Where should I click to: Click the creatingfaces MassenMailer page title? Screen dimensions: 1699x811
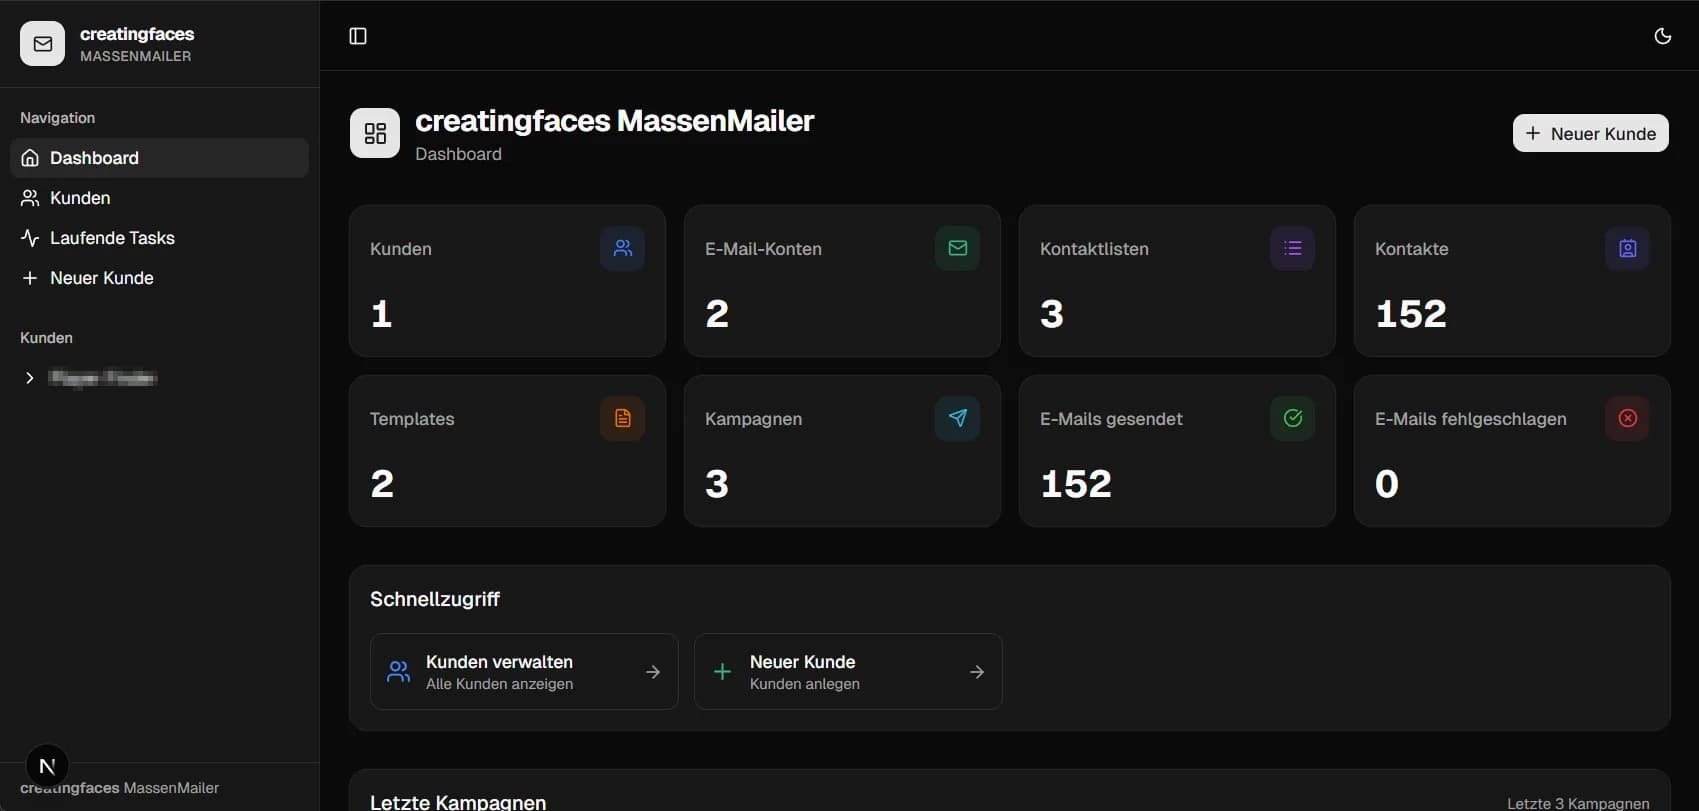pos(614,121)
